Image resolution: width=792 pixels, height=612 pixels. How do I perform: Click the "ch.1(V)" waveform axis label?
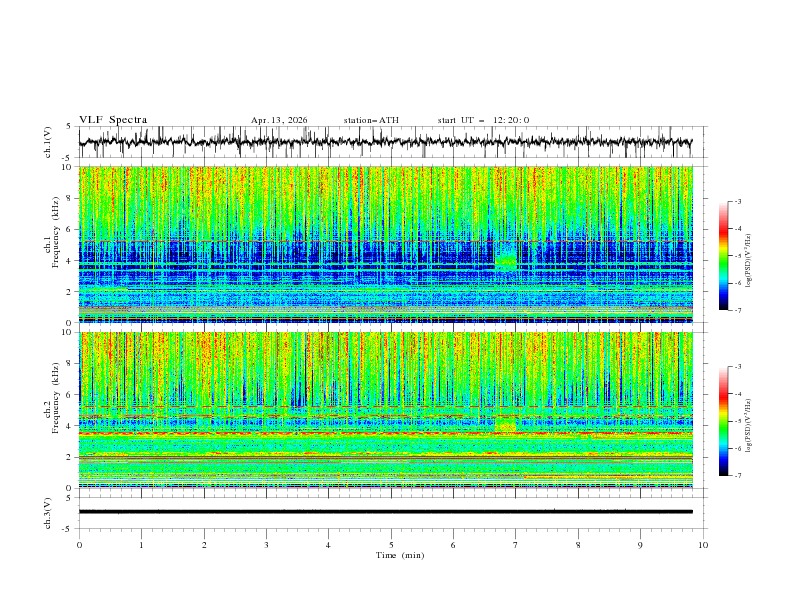coord(48,142)
